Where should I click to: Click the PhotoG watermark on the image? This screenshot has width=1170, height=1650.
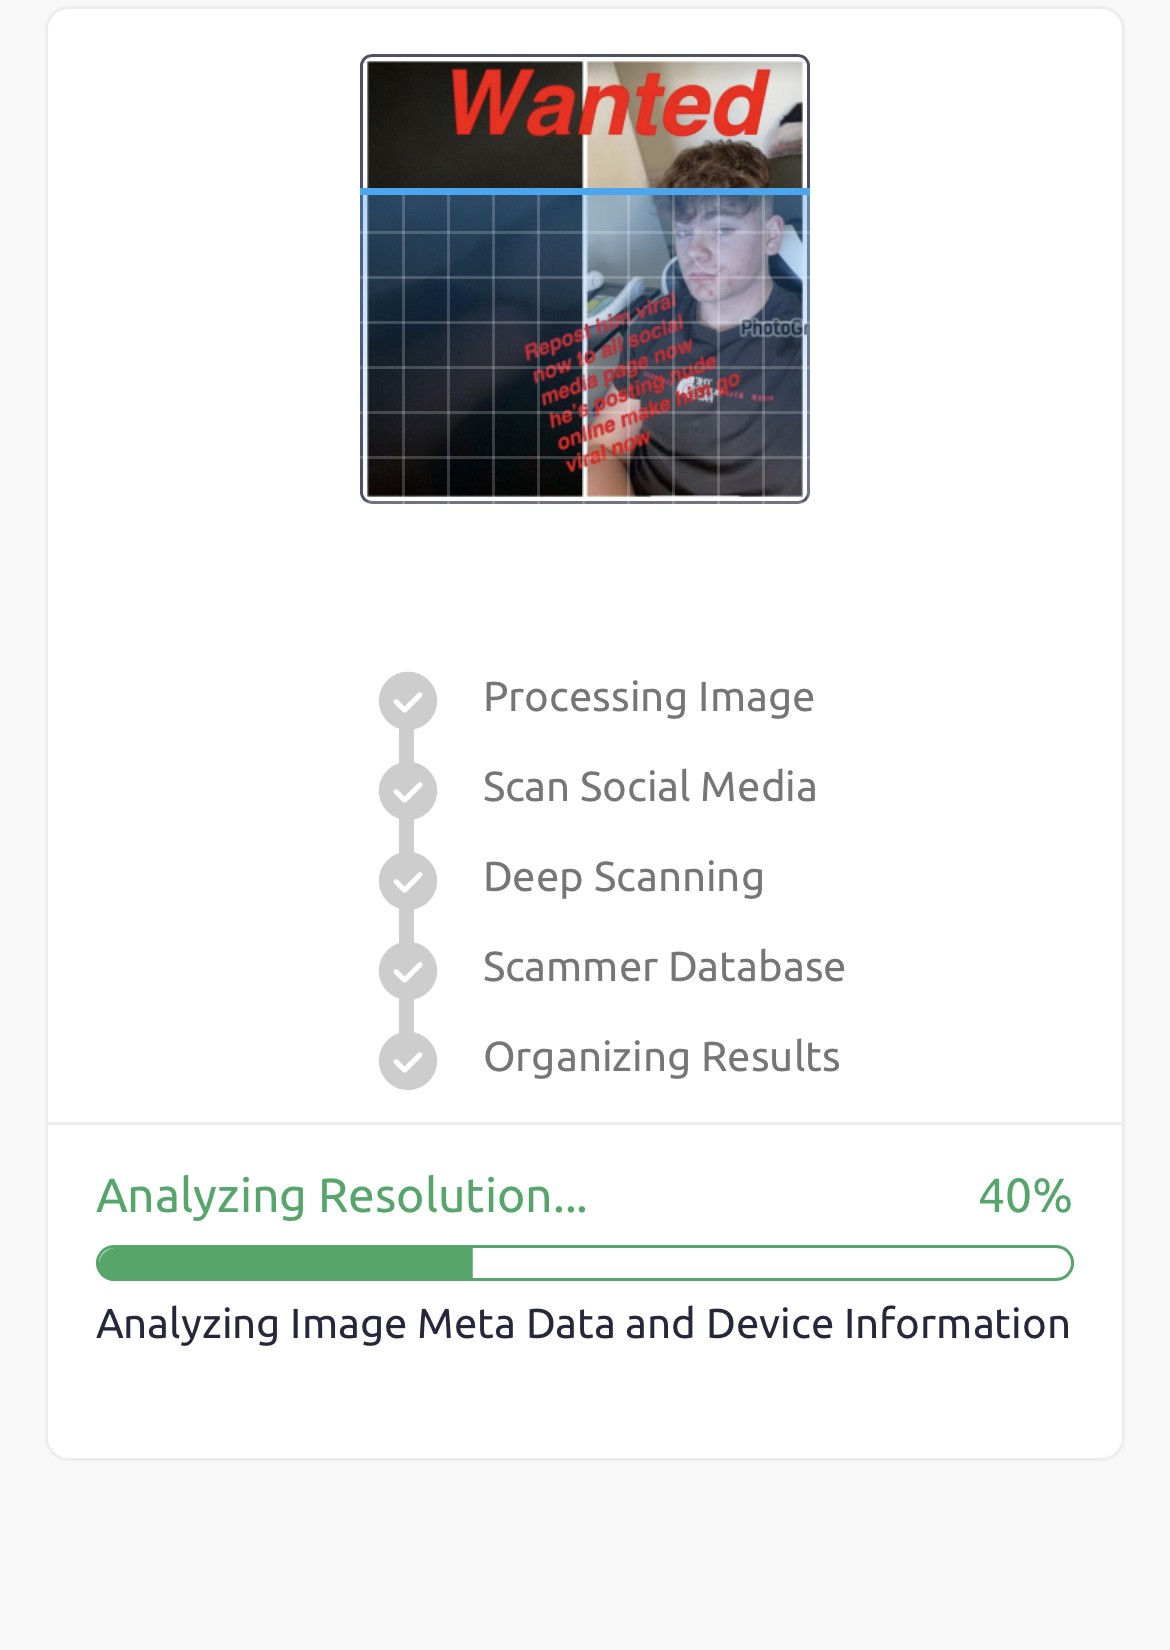coord(772,327)
